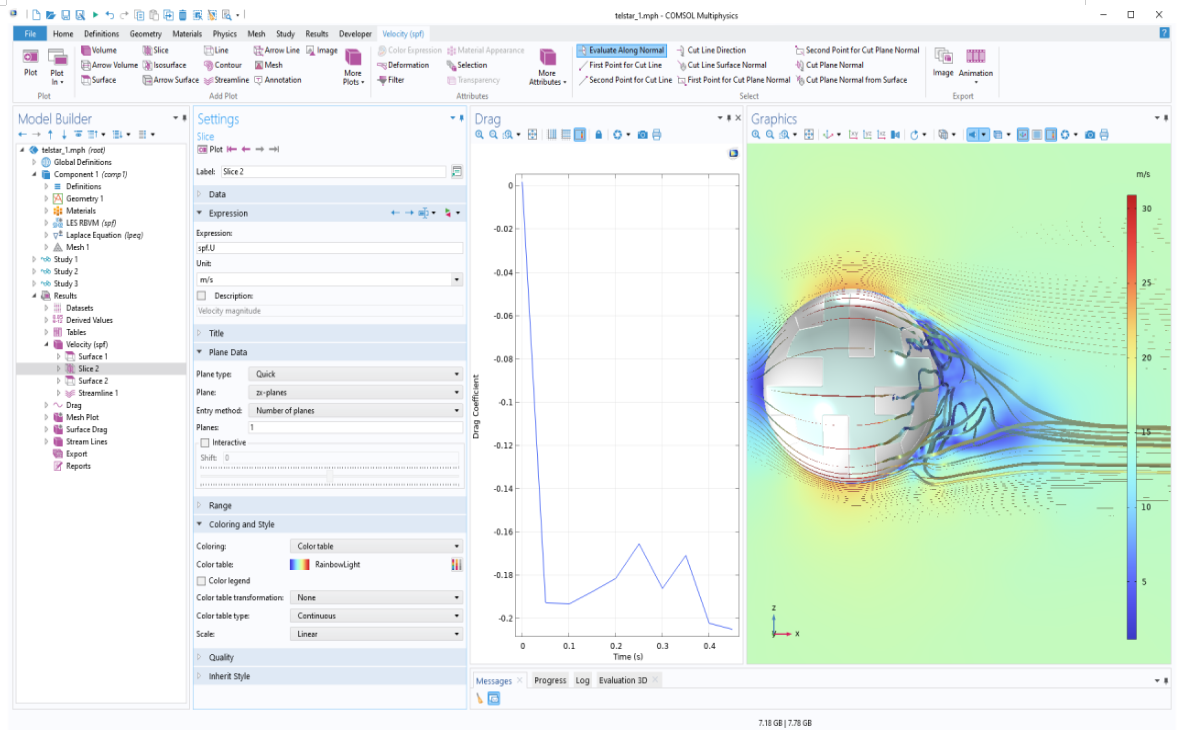
Task: Add a Selection attribute
Action: coord(466,65)
